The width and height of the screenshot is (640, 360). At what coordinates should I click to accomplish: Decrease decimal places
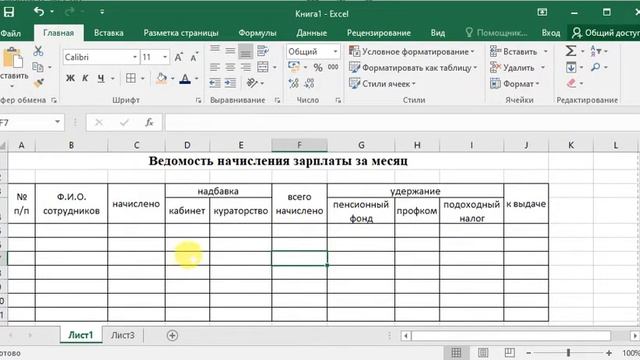tap(309, 83)
